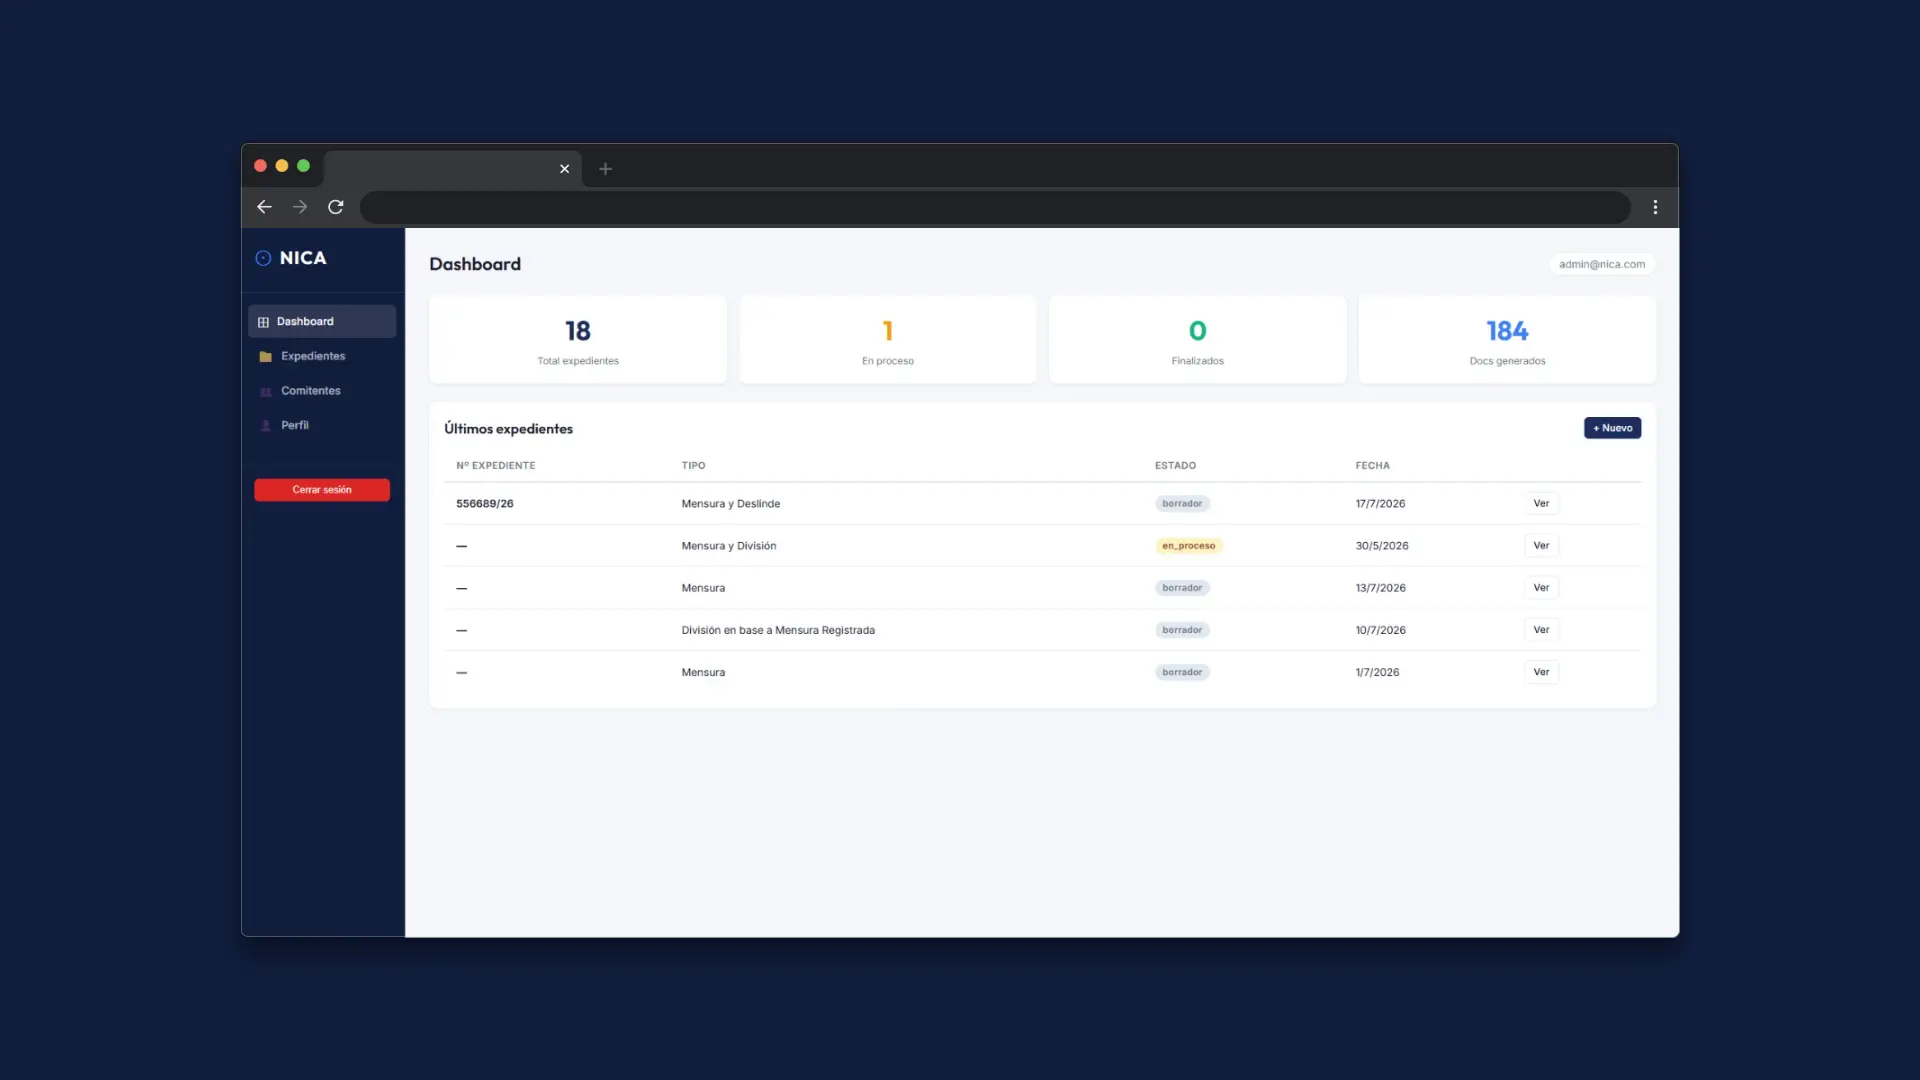Open a new browser tab with plus
Viewport: 1920px width, 1080px height.
click(x=605, y=169)
